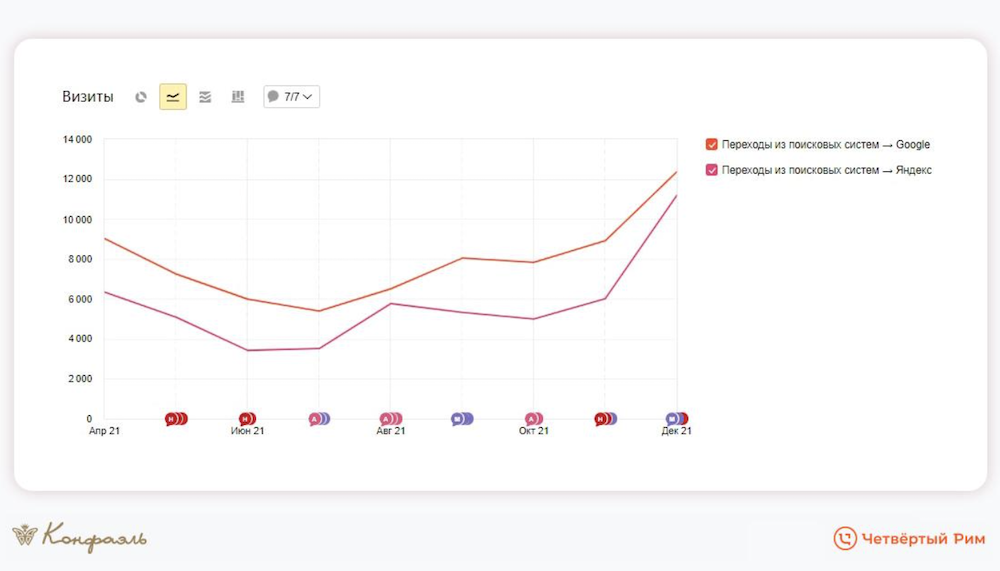
Task: Switch to bar columns chart view
Action: [x=237, y=97]
